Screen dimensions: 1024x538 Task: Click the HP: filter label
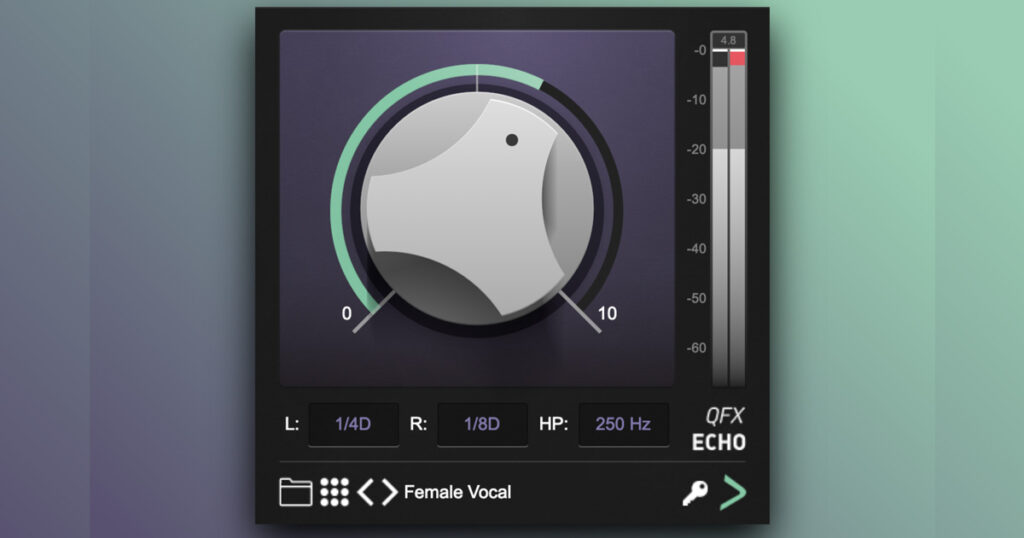click(554, 424)
